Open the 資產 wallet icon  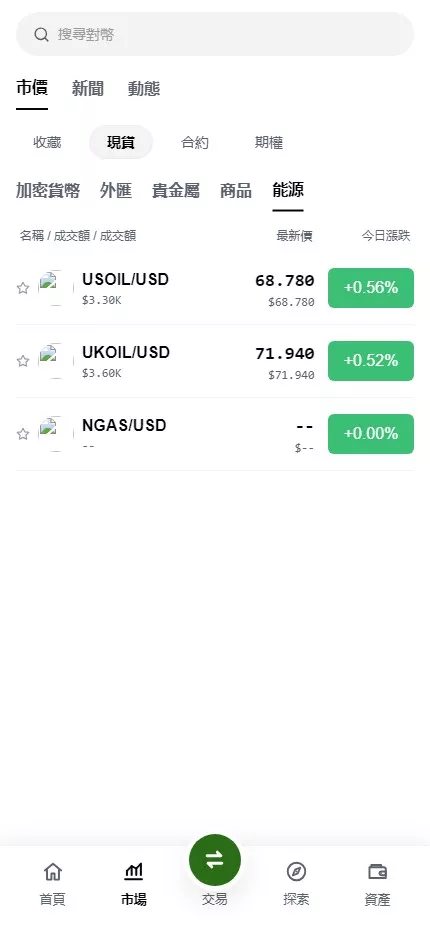tap(377, 872)
